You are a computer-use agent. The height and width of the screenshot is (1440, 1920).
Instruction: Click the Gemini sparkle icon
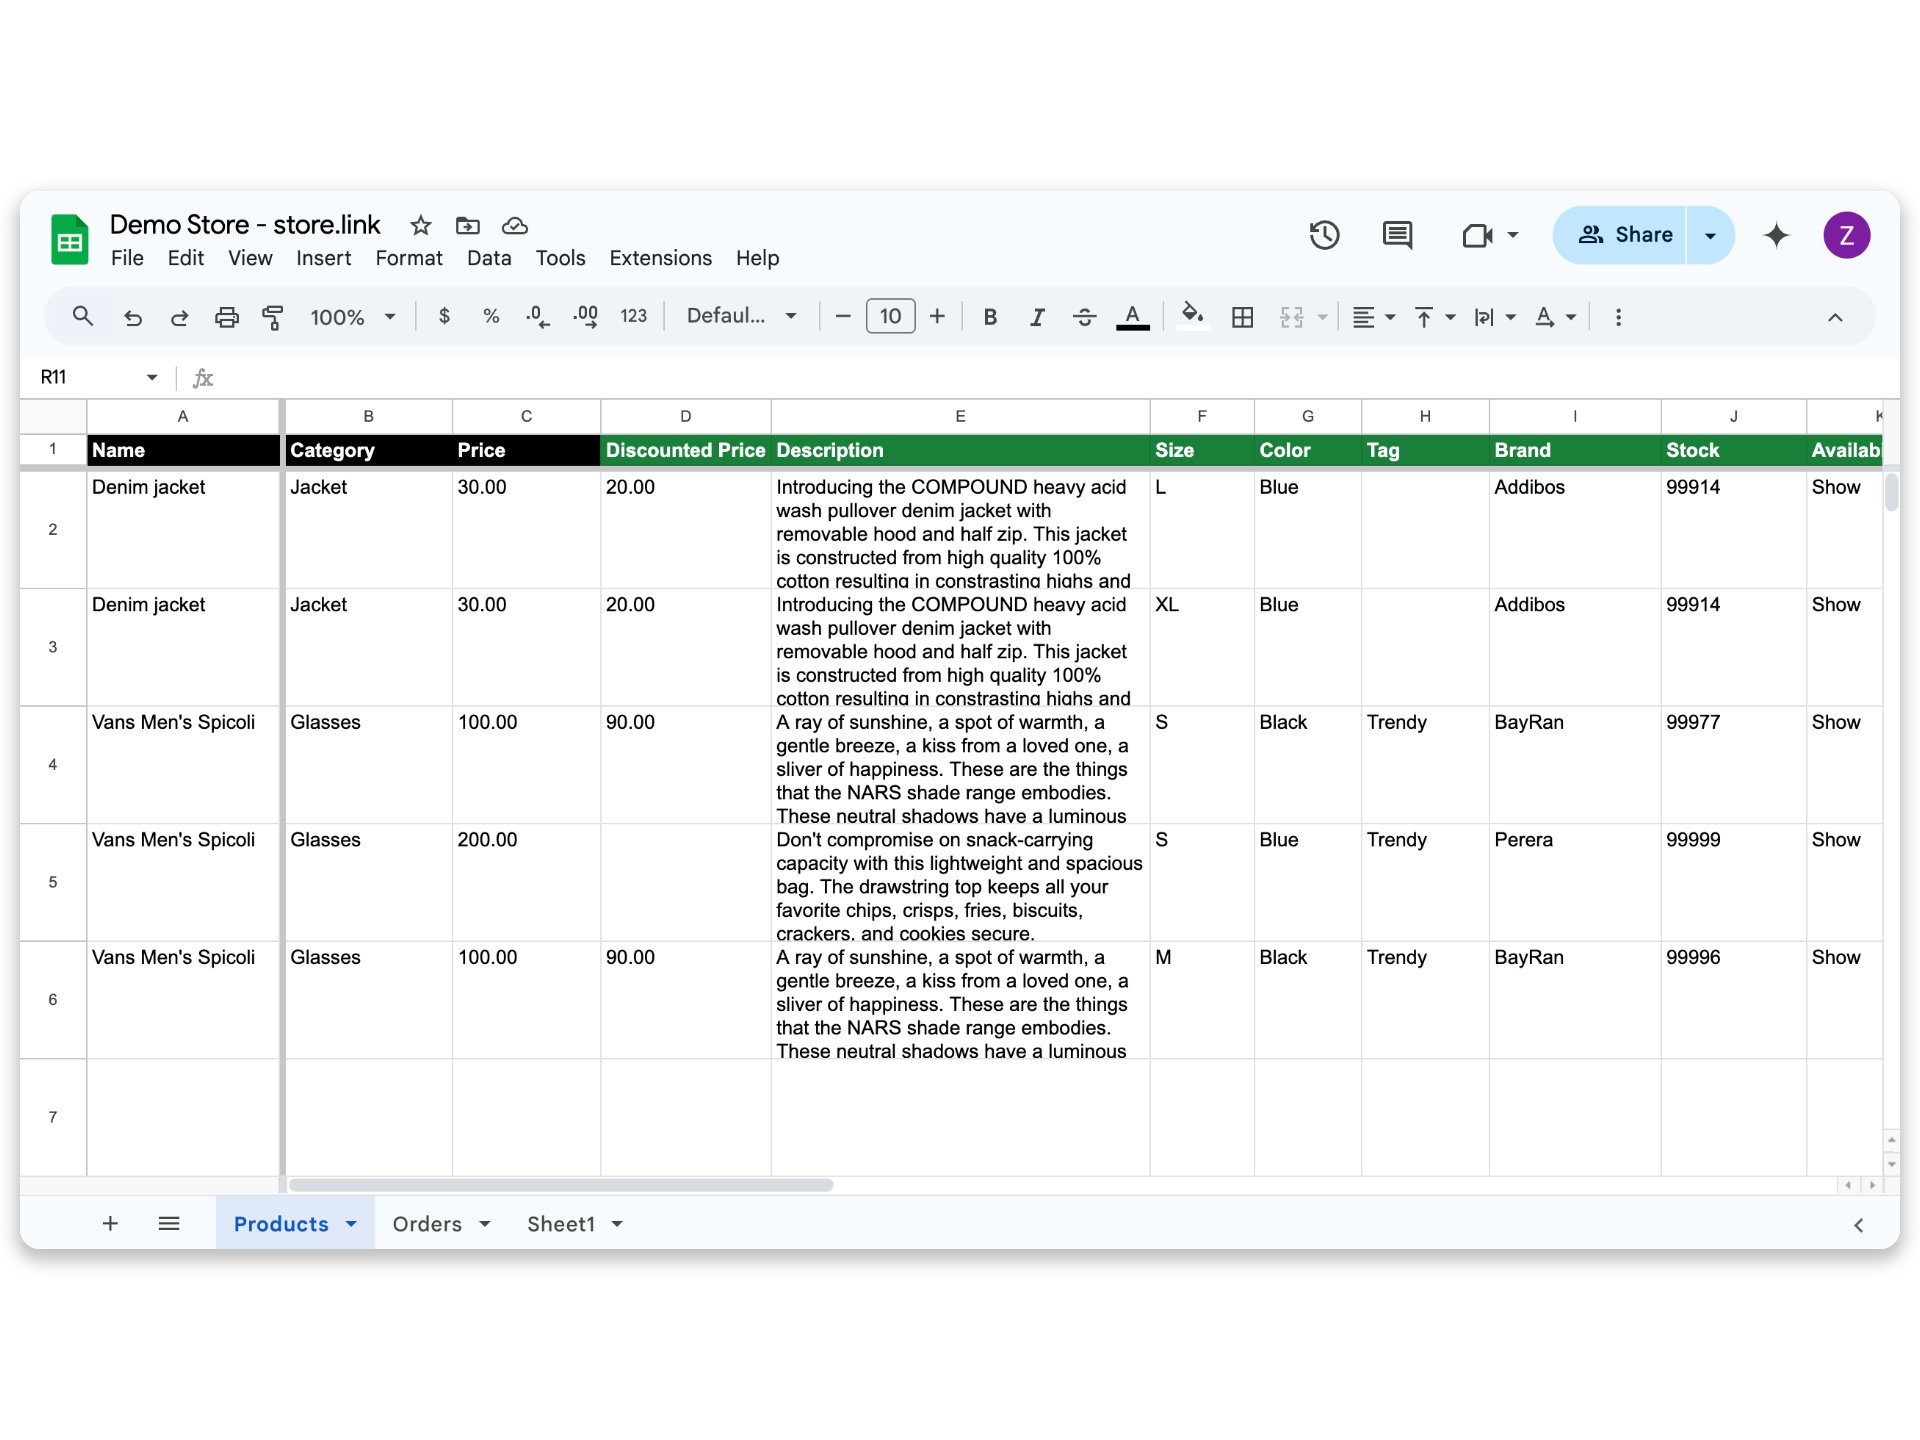(x=1776, y=235)
